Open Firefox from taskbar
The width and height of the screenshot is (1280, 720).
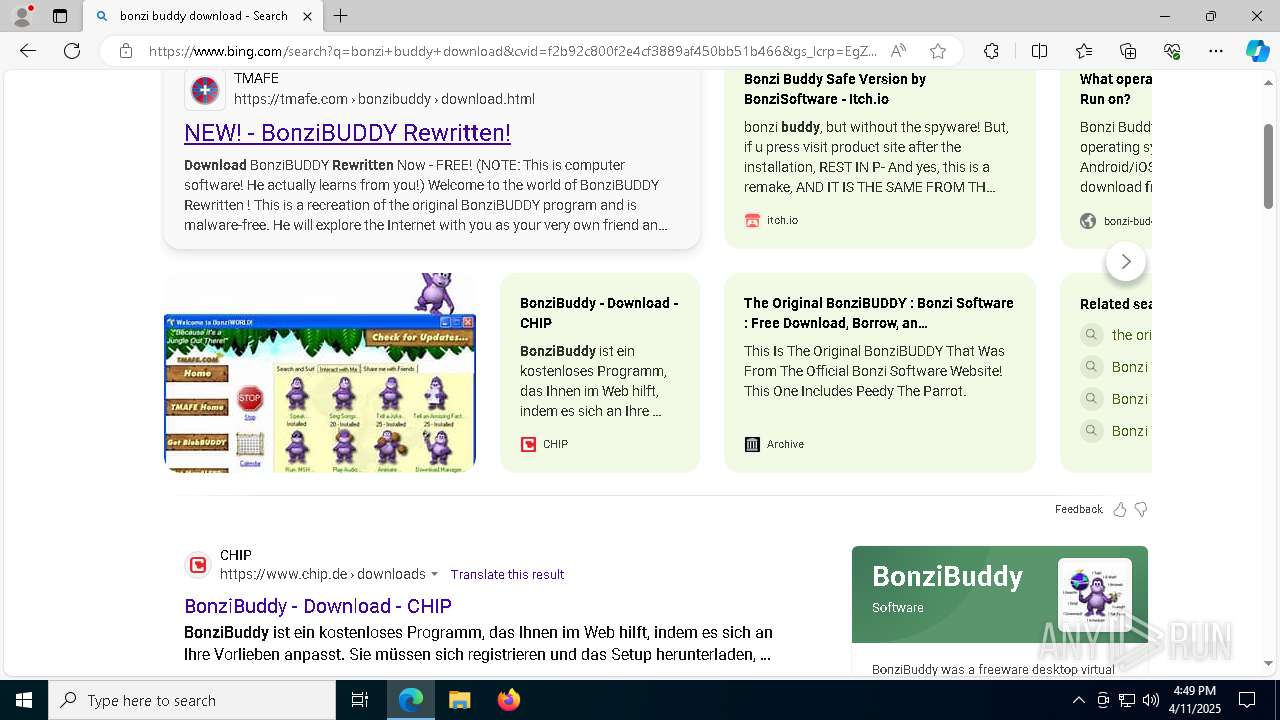point(508,700)
